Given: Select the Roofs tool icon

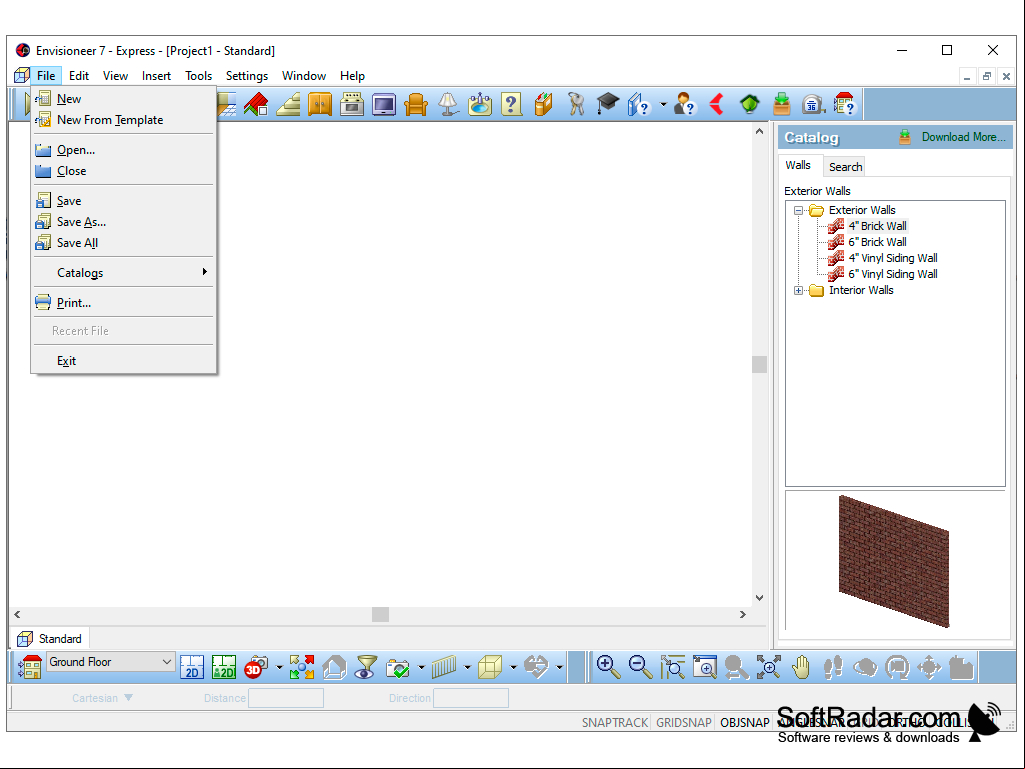Looking at the screenshot, I should 256,105.
